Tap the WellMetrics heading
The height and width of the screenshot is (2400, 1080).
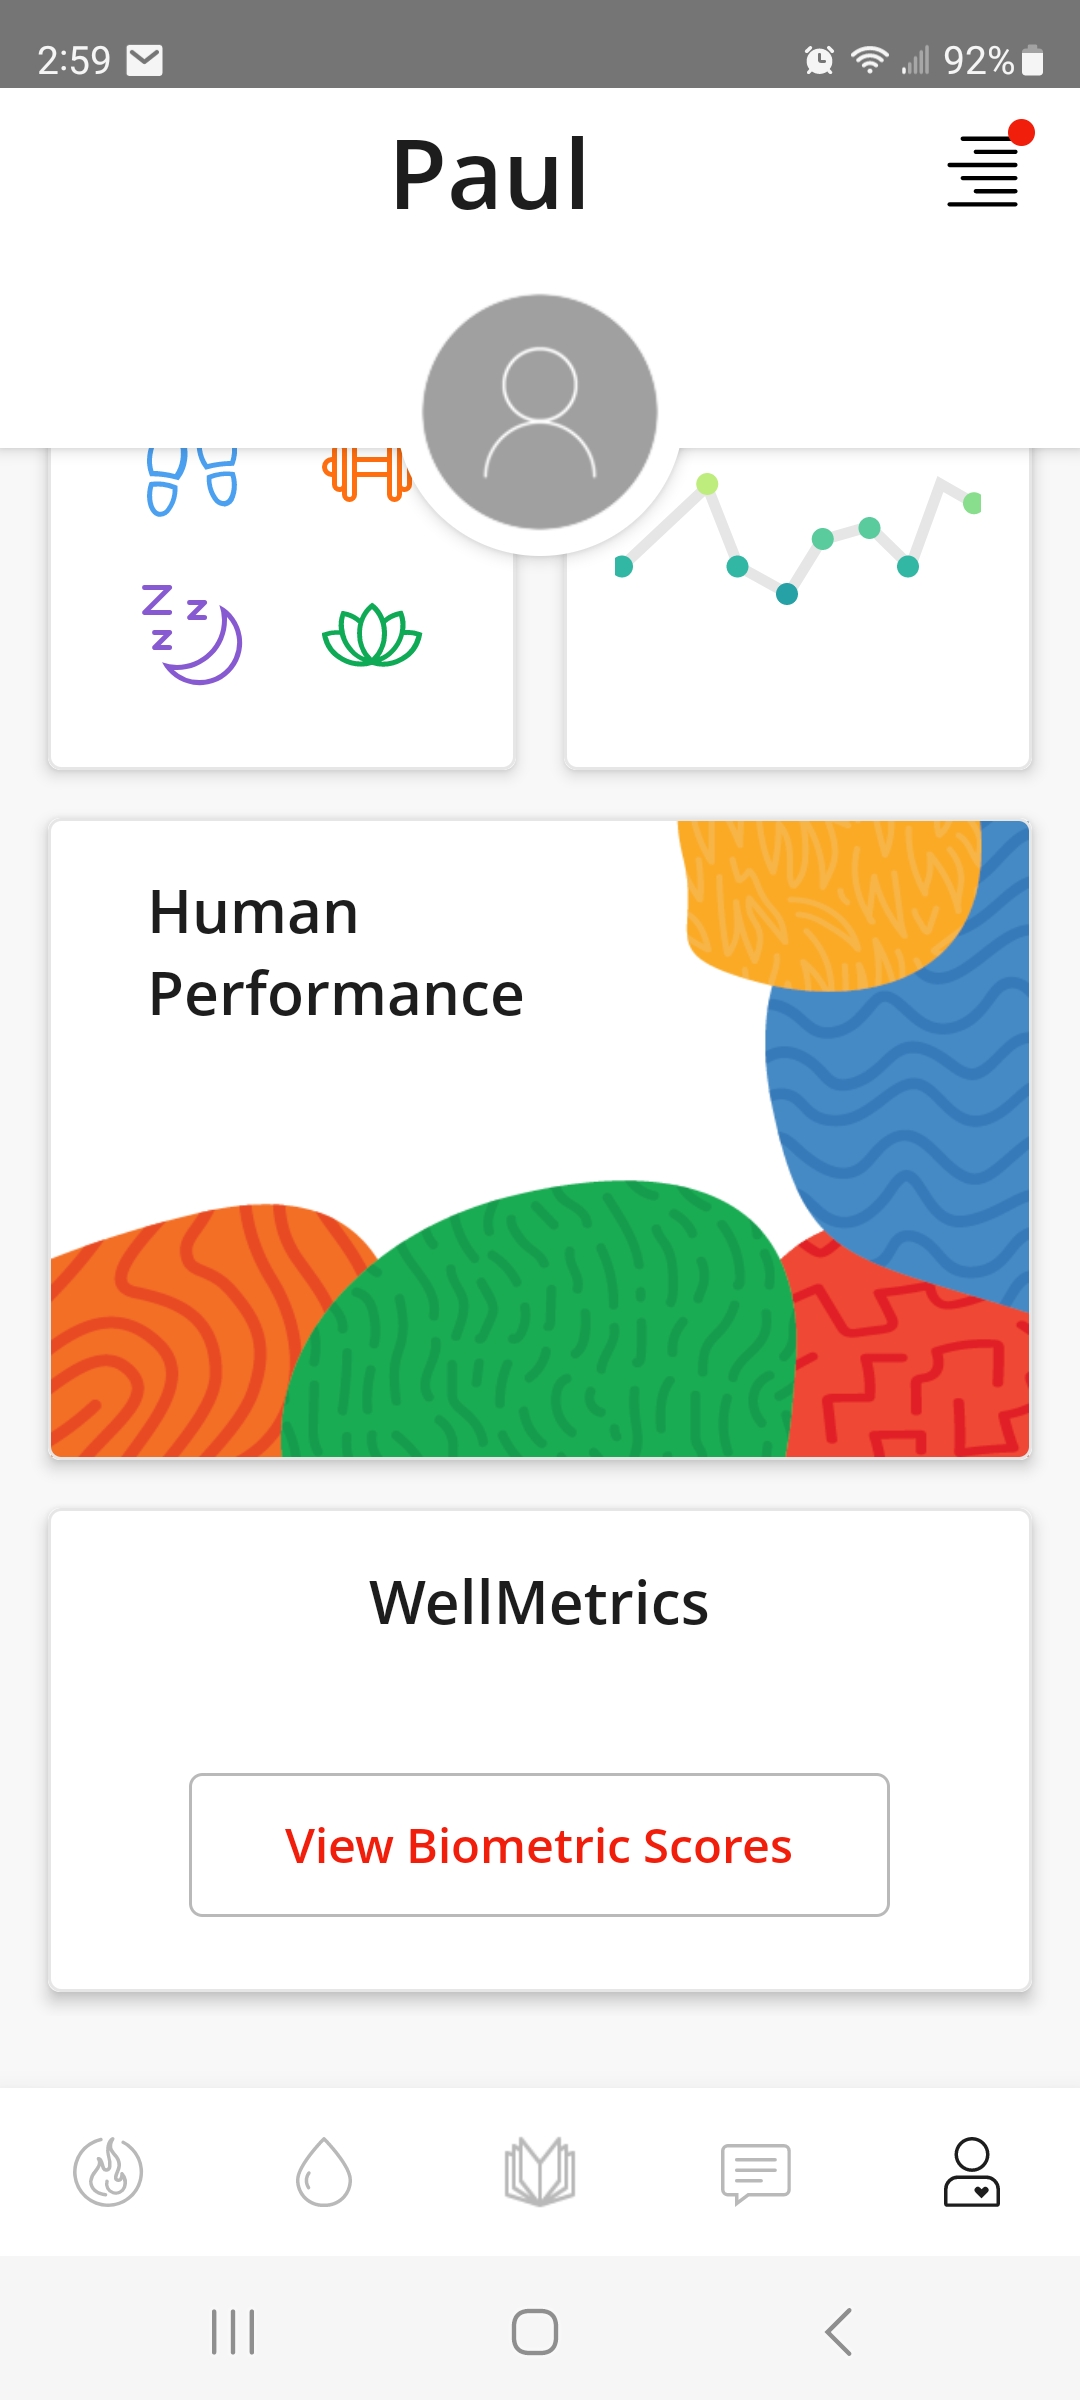[539, 1603]
